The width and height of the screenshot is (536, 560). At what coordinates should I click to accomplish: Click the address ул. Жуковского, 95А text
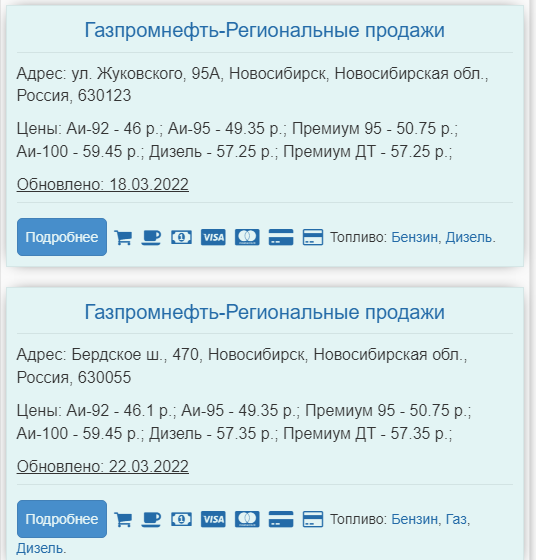coord(146,74)
